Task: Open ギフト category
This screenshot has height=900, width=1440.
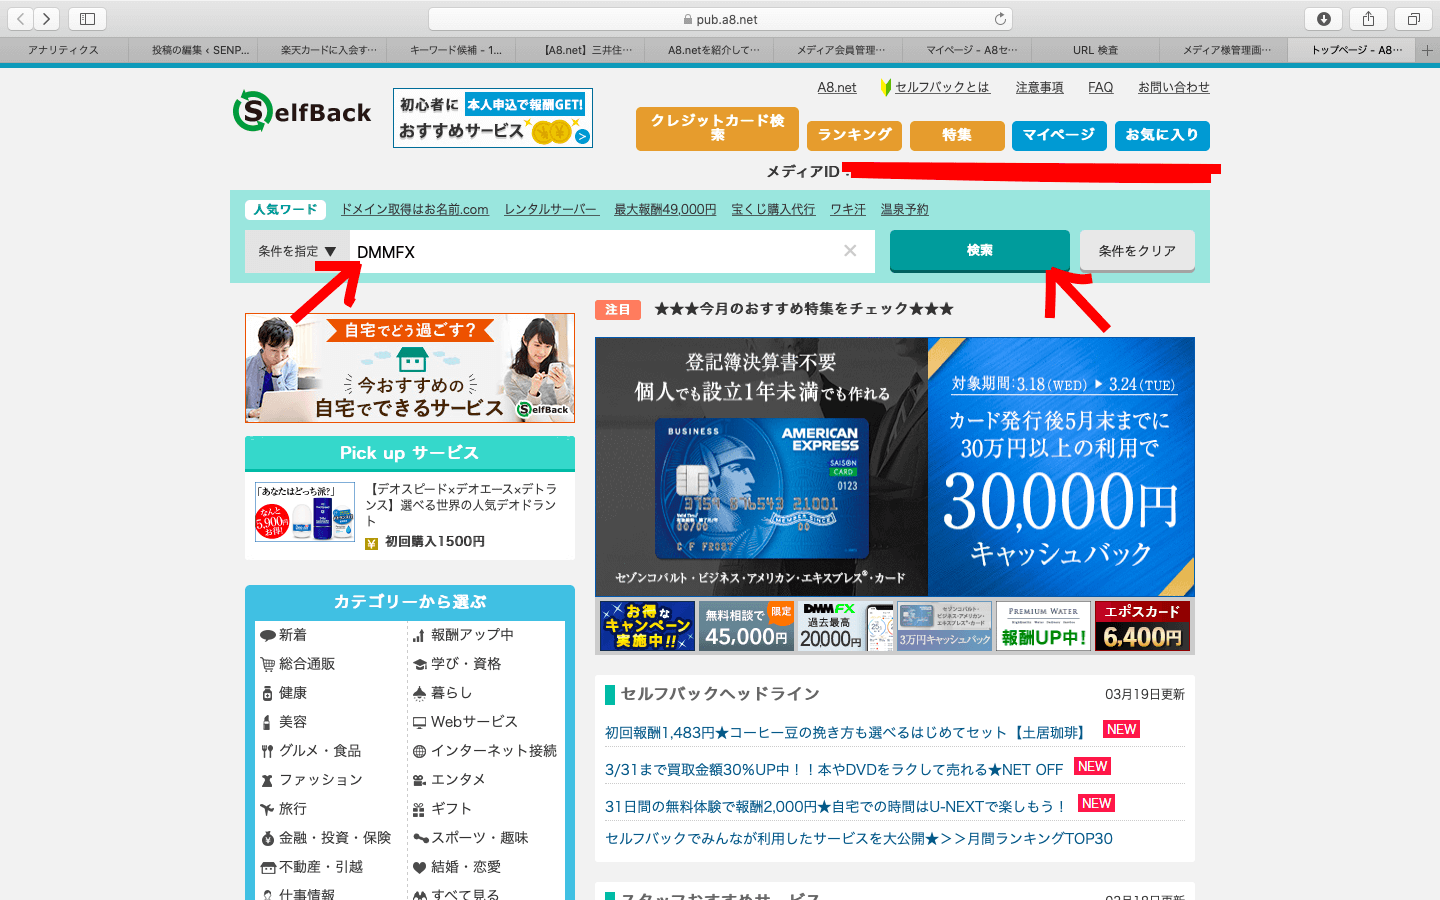Action: (442, 809)
